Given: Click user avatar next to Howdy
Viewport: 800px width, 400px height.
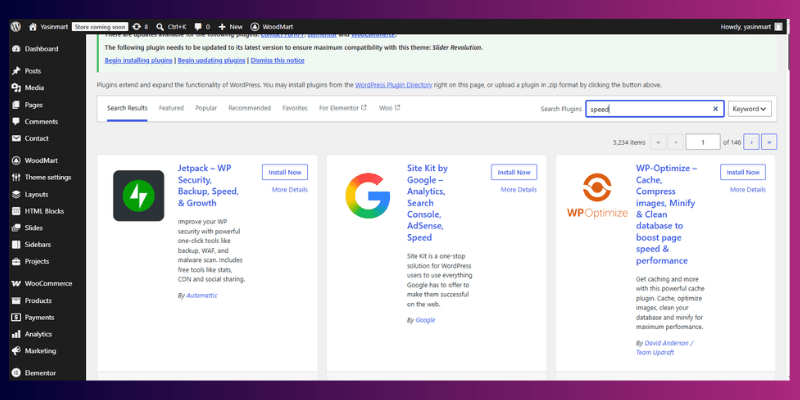Looking at the screenshot, I should coord(778,27).
